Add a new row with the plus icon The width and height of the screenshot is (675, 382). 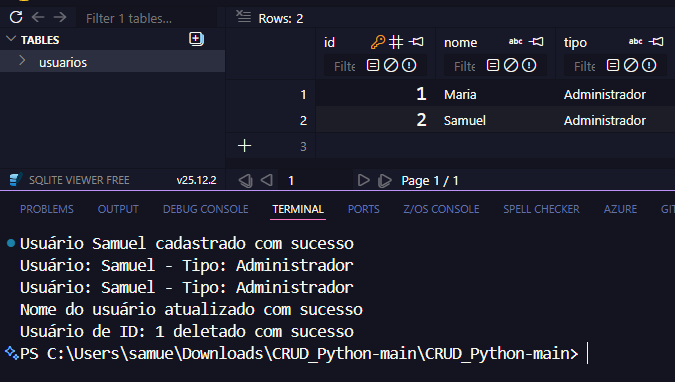point(245,146)
